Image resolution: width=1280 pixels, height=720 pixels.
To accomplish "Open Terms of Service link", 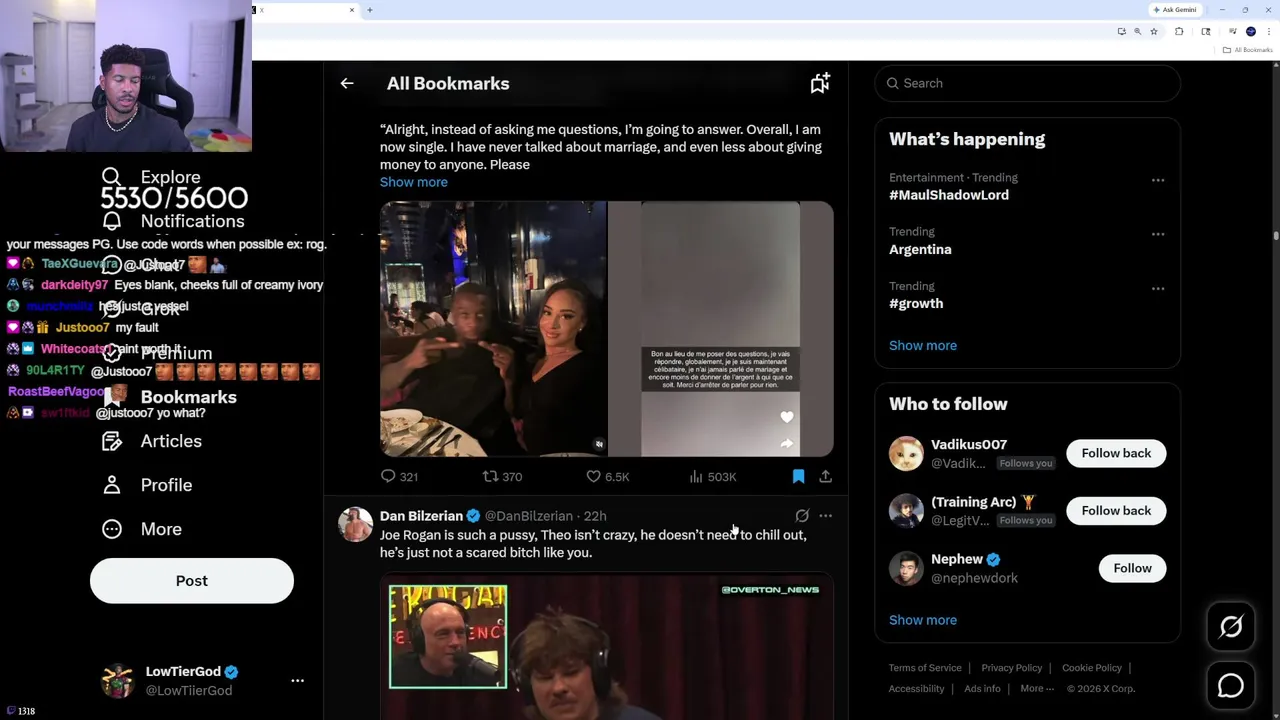I will [x=925, y=668].
